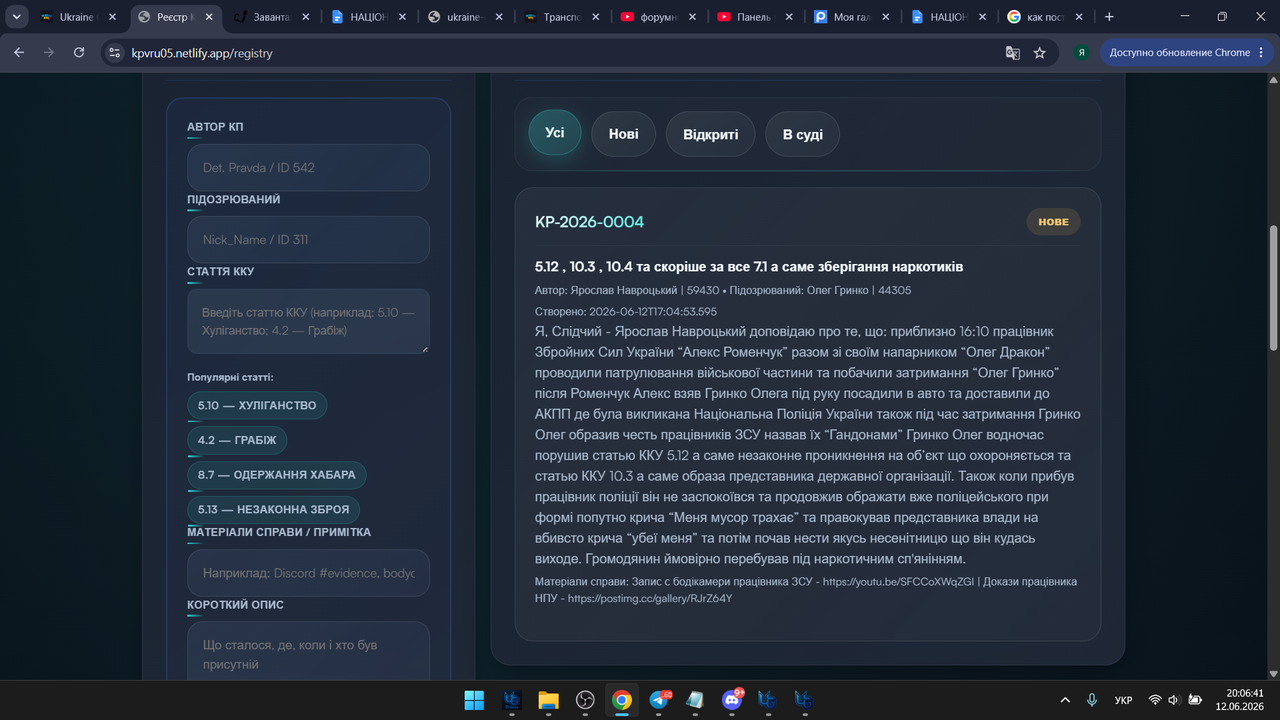Click the browser Forward arrow
Image resolution: width=1280 pixels, height=720 pixels.
tap(49, 53)
